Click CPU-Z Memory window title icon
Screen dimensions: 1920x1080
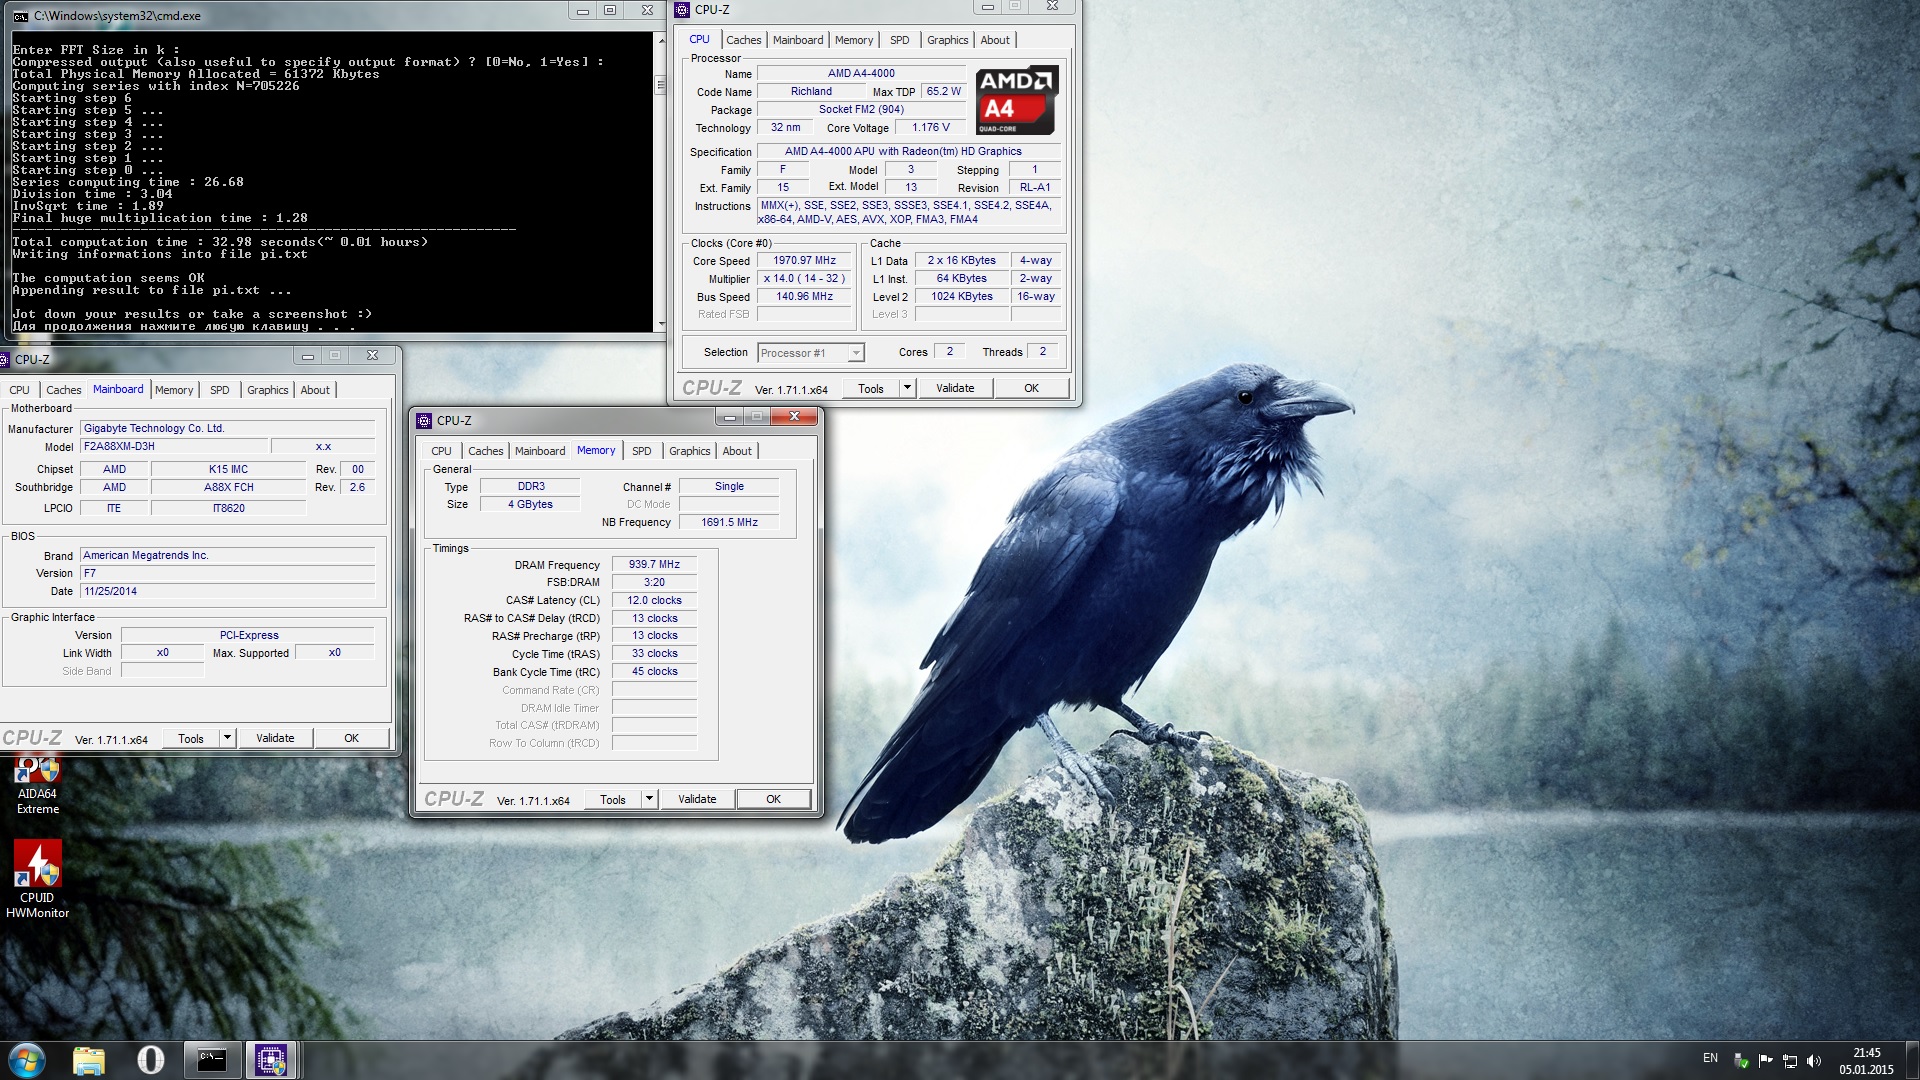[424, 421]
